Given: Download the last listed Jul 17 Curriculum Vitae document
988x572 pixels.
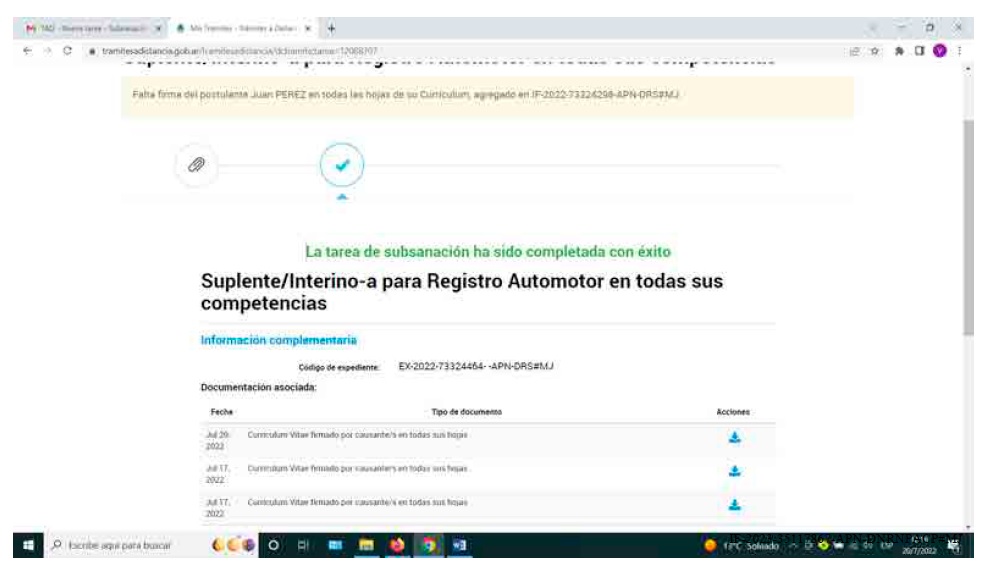Looking at the screenshot, I should click(x=735, y=505).
